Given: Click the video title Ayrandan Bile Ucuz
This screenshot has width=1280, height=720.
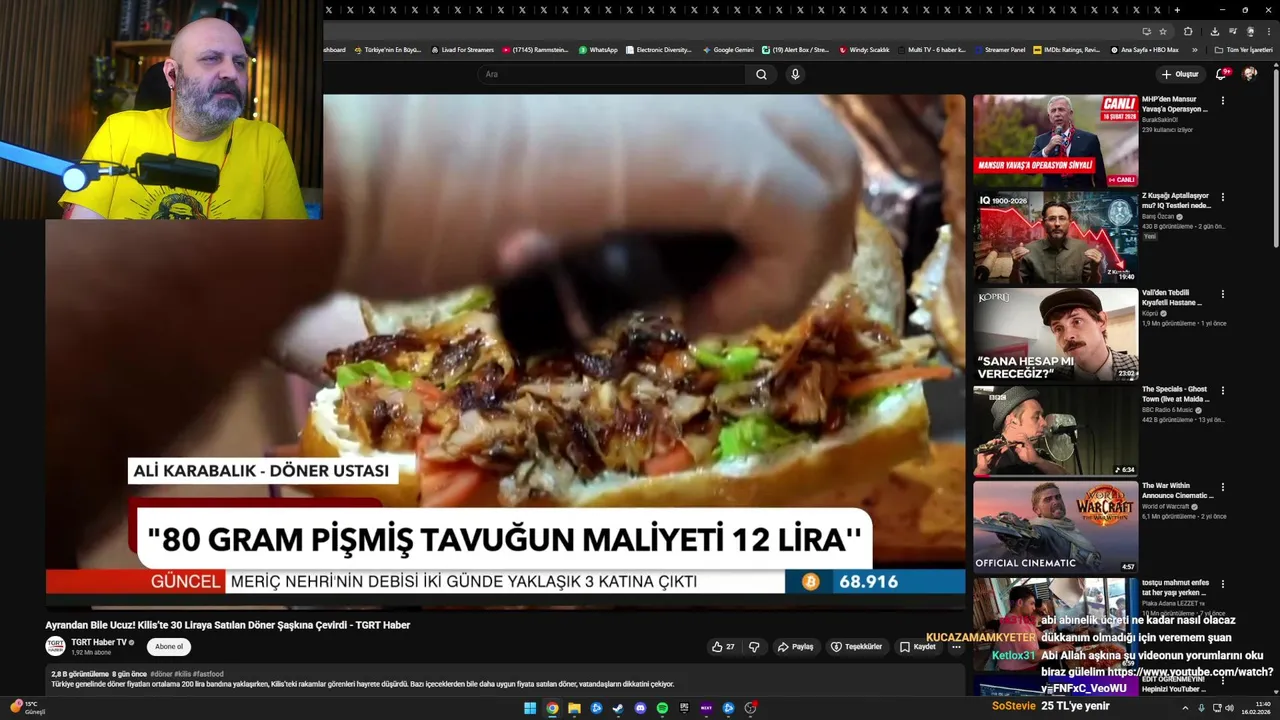Looking at the screenshot, I should tap(228, 625).
